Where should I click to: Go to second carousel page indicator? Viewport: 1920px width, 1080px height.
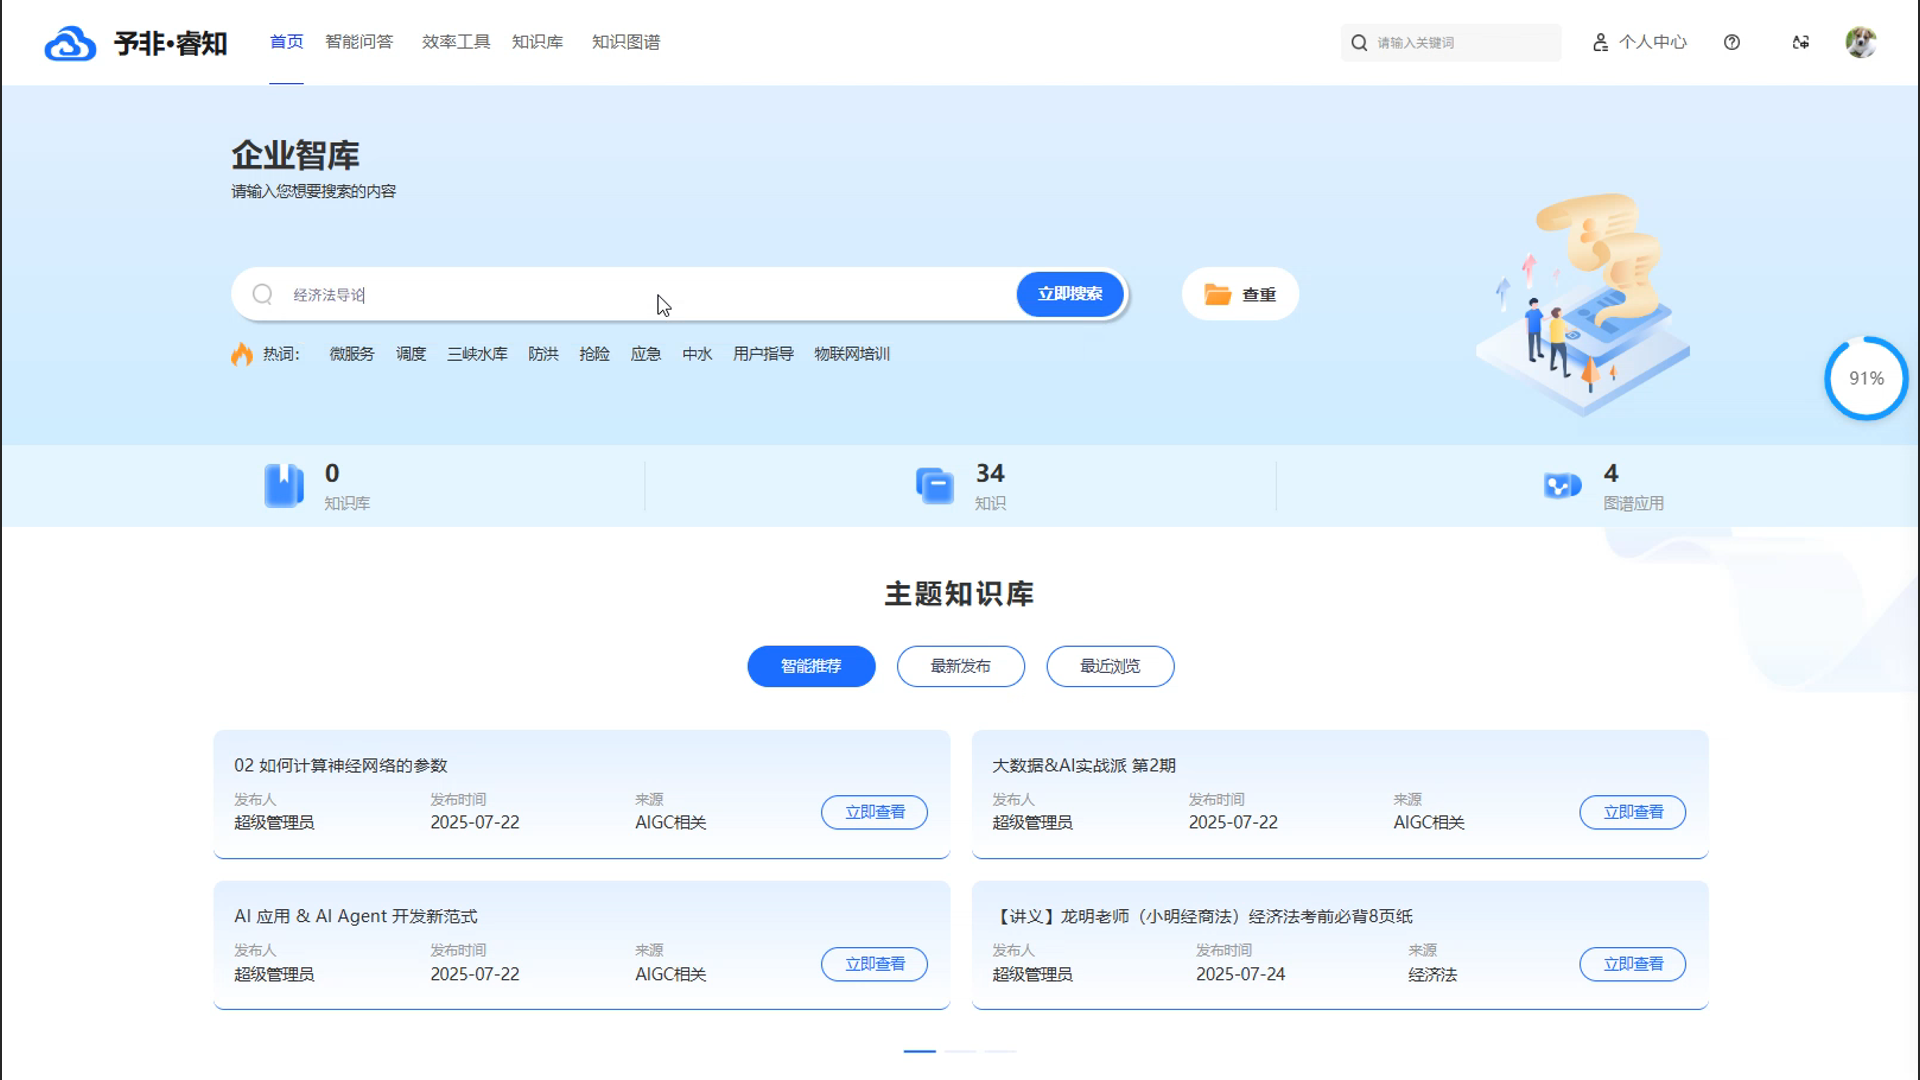tap(960, 1051)
